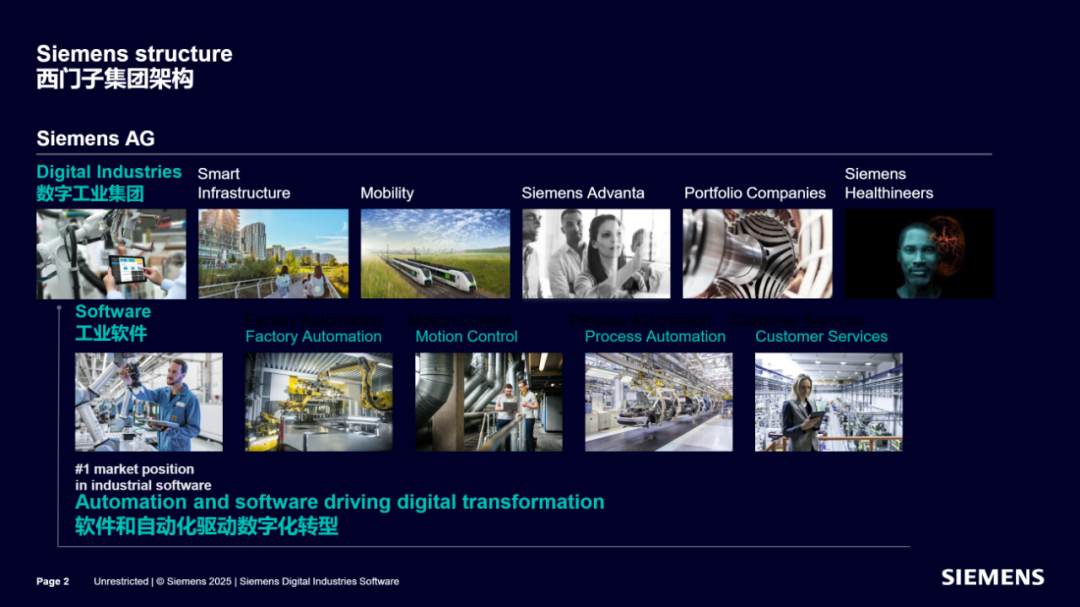The image size is (1080, 607).
Task: Select the teal 'Motion Control' label
Action: (466, 336)
